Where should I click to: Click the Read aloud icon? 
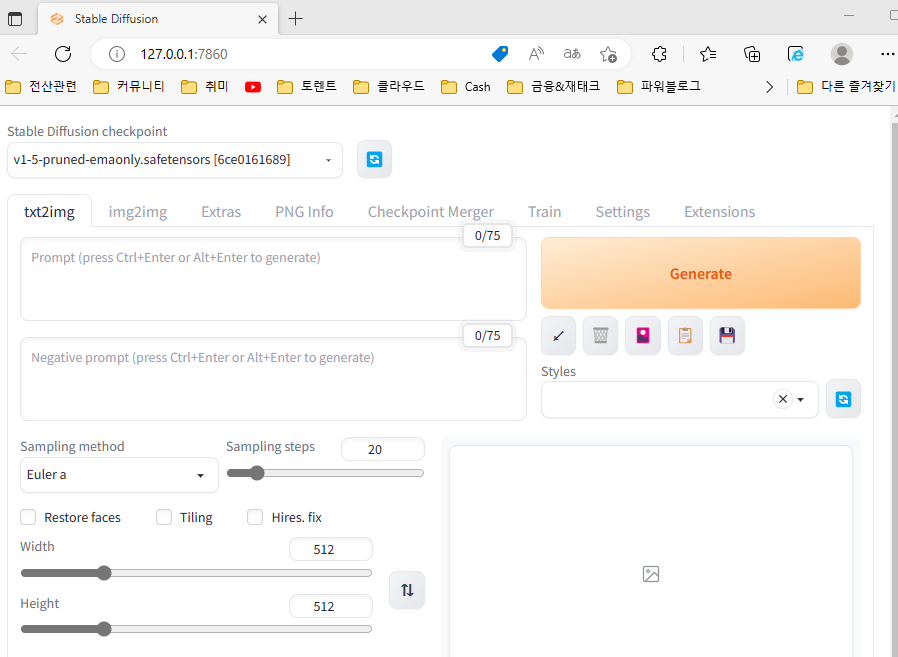tap(536, 54)
